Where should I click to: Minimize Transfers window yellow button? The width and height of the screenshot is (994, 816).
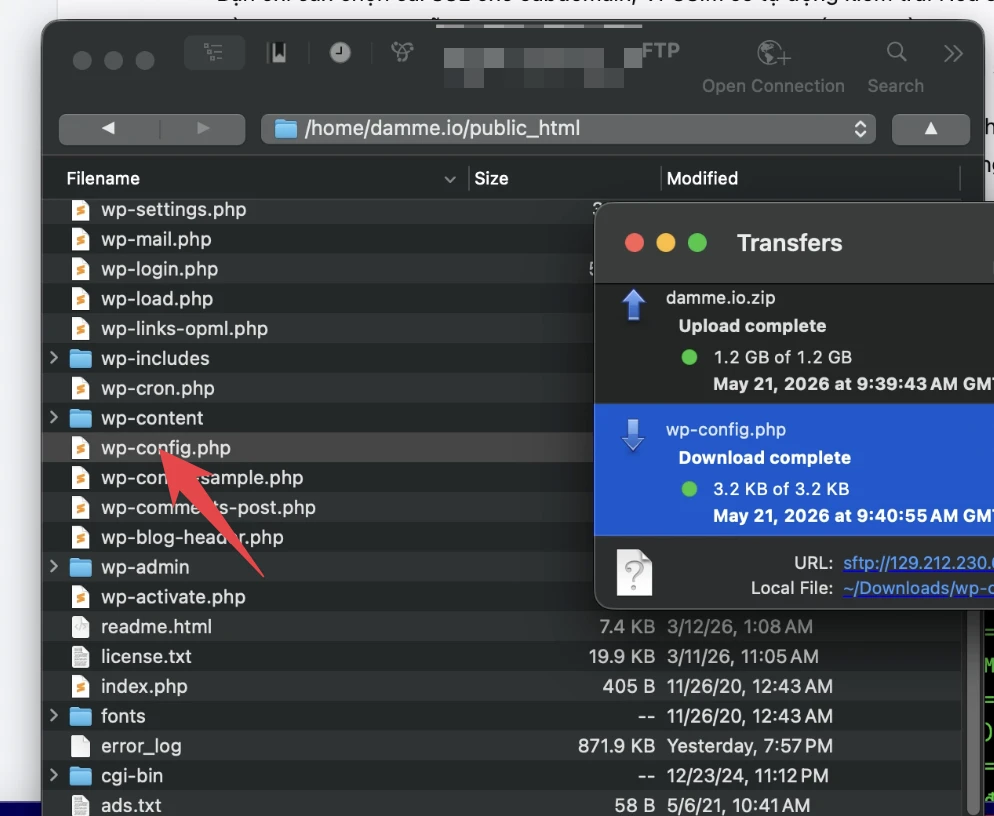(666, 243)
